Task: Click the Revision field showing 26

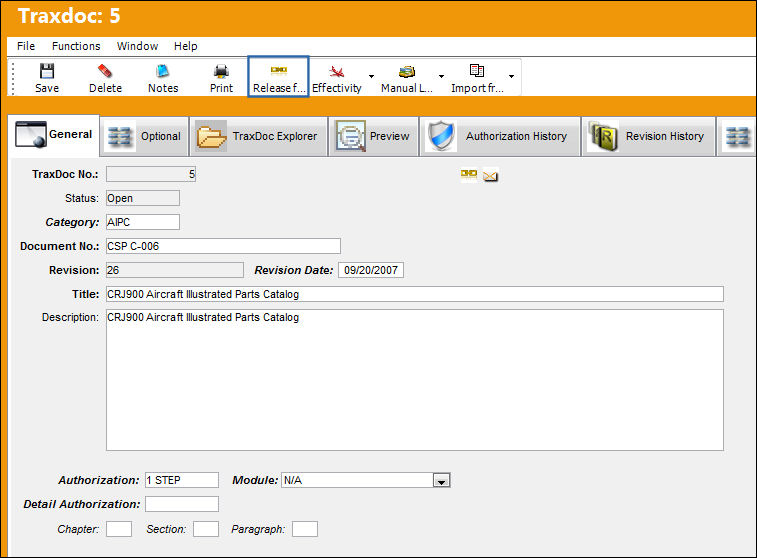Action: point(175,270)
